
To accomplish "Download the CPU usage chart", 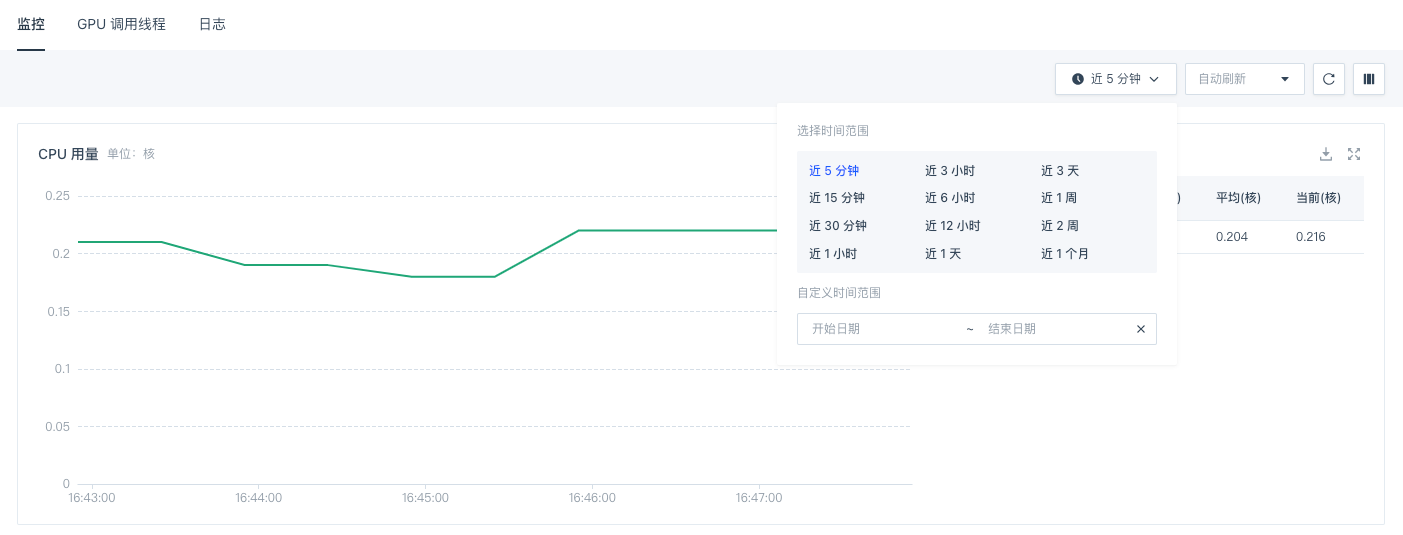I will pos(1326,154).
